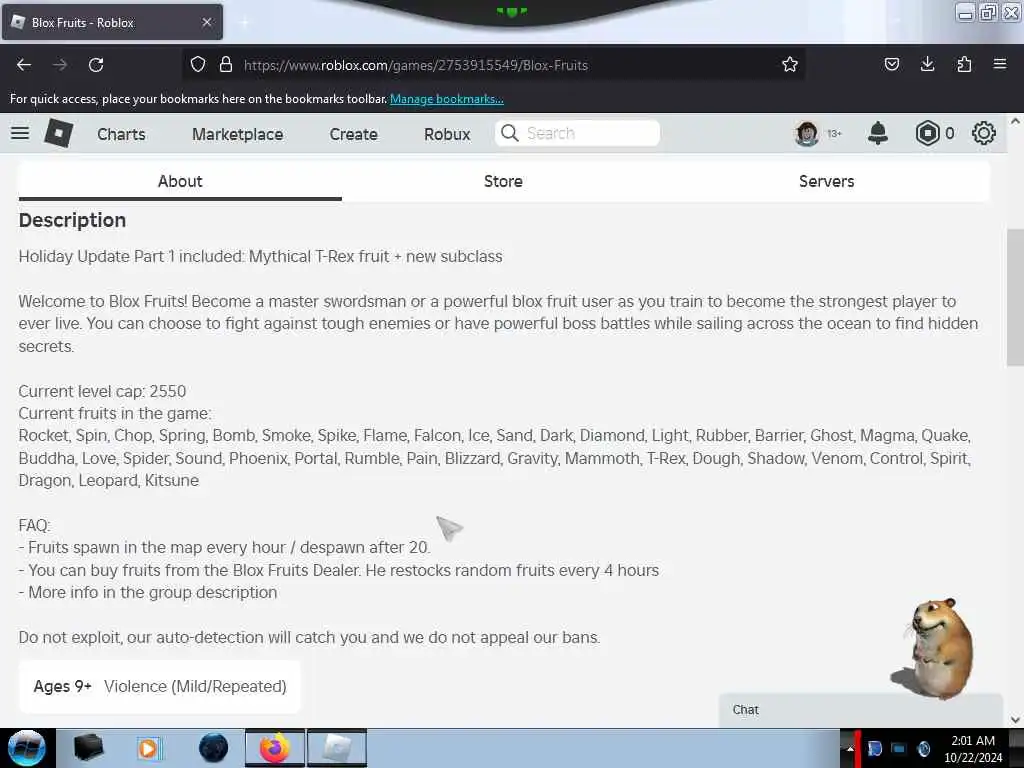Select the Blox Fruits - Roblox tab
This screenshot has height=768, width=1024.
112,22
